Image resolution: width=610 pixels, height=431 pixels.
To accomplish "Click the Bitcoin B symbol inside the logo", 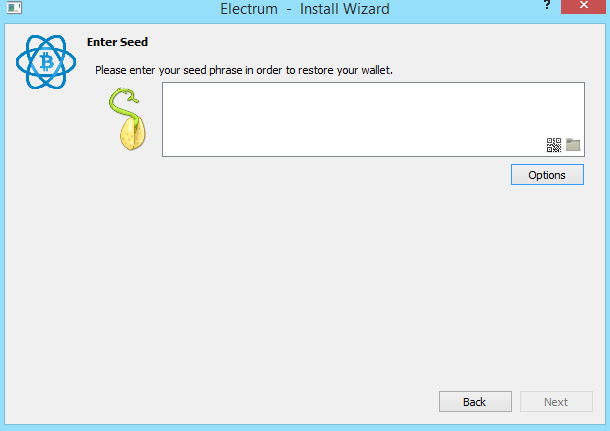I will (47, 62).
